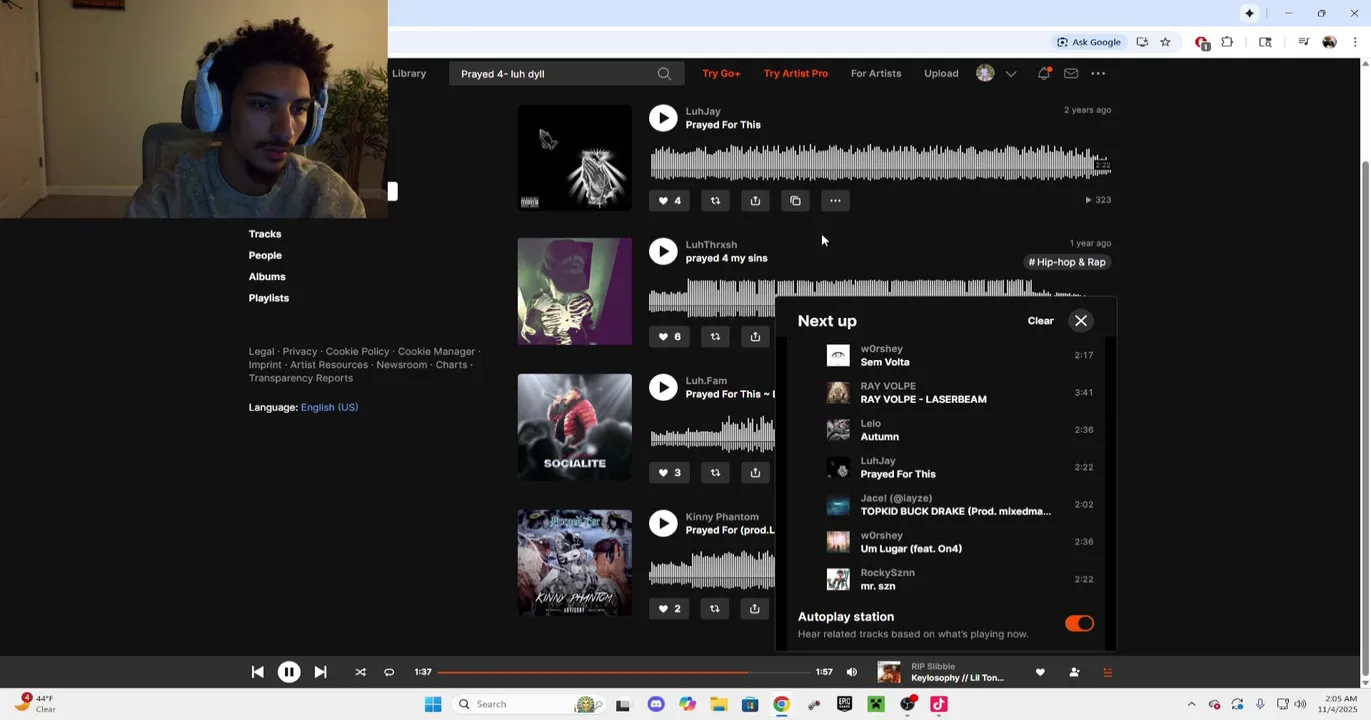Viewport: 1371px width, 720px height.
Task: Filter search results by Tracks
Action: tap(265, 234)
